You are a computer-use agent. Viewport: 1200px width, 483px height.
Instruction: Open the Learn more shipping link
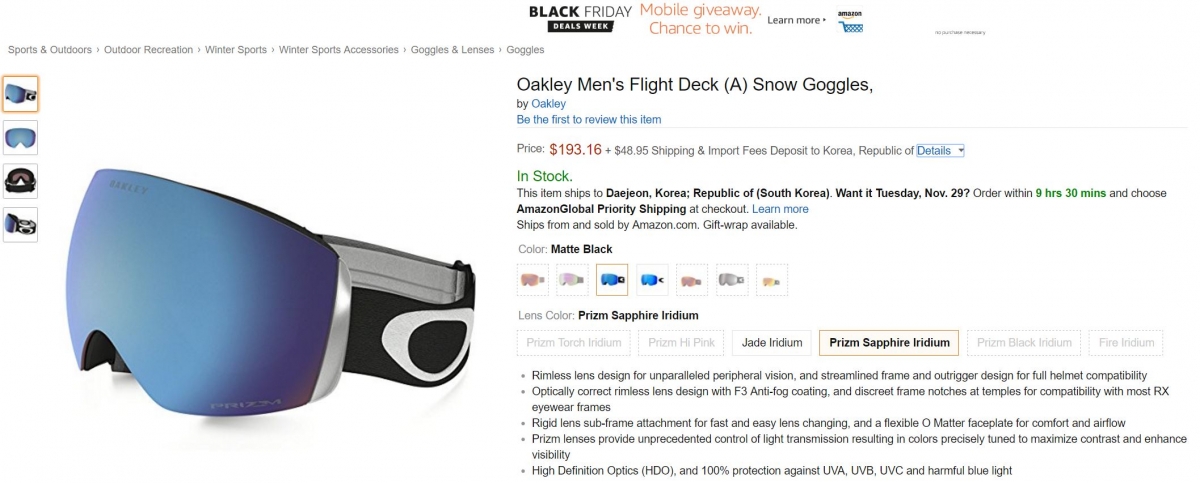pos(780,209)
